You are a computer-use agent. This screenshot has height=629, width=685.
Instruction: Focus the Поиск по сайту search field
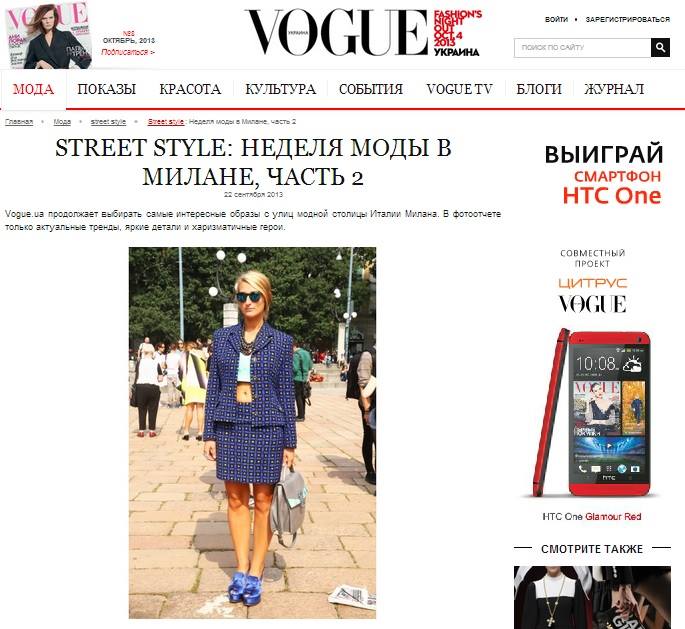pos(582,48)
